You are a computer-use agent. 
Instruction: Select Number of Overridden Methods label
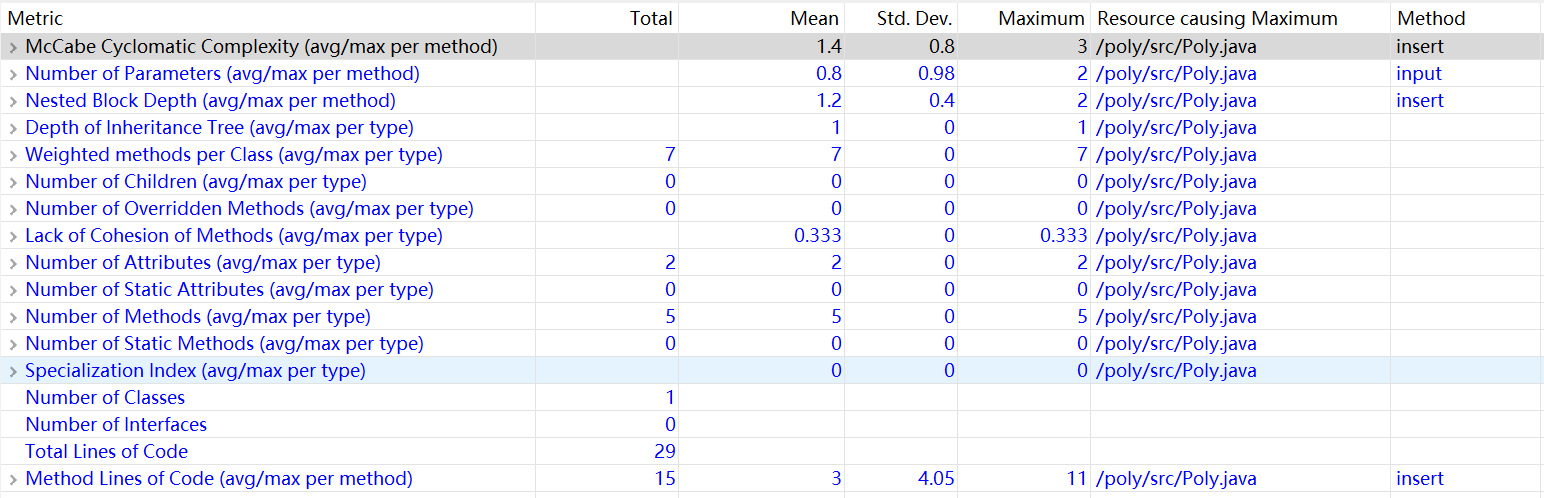(249, 209)
